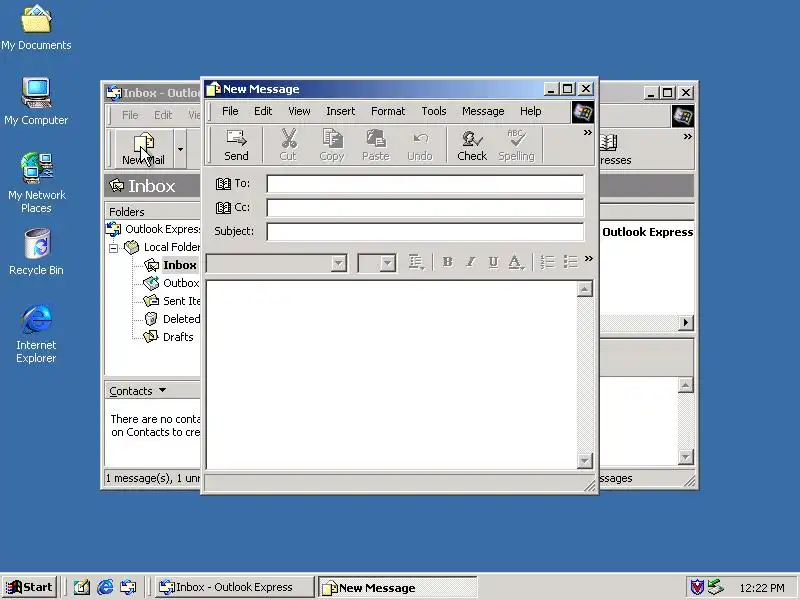The width and height of the screenshot is (800, 600).
Task: Open the New Mail dropdown arrow
Action: [180, 149]
